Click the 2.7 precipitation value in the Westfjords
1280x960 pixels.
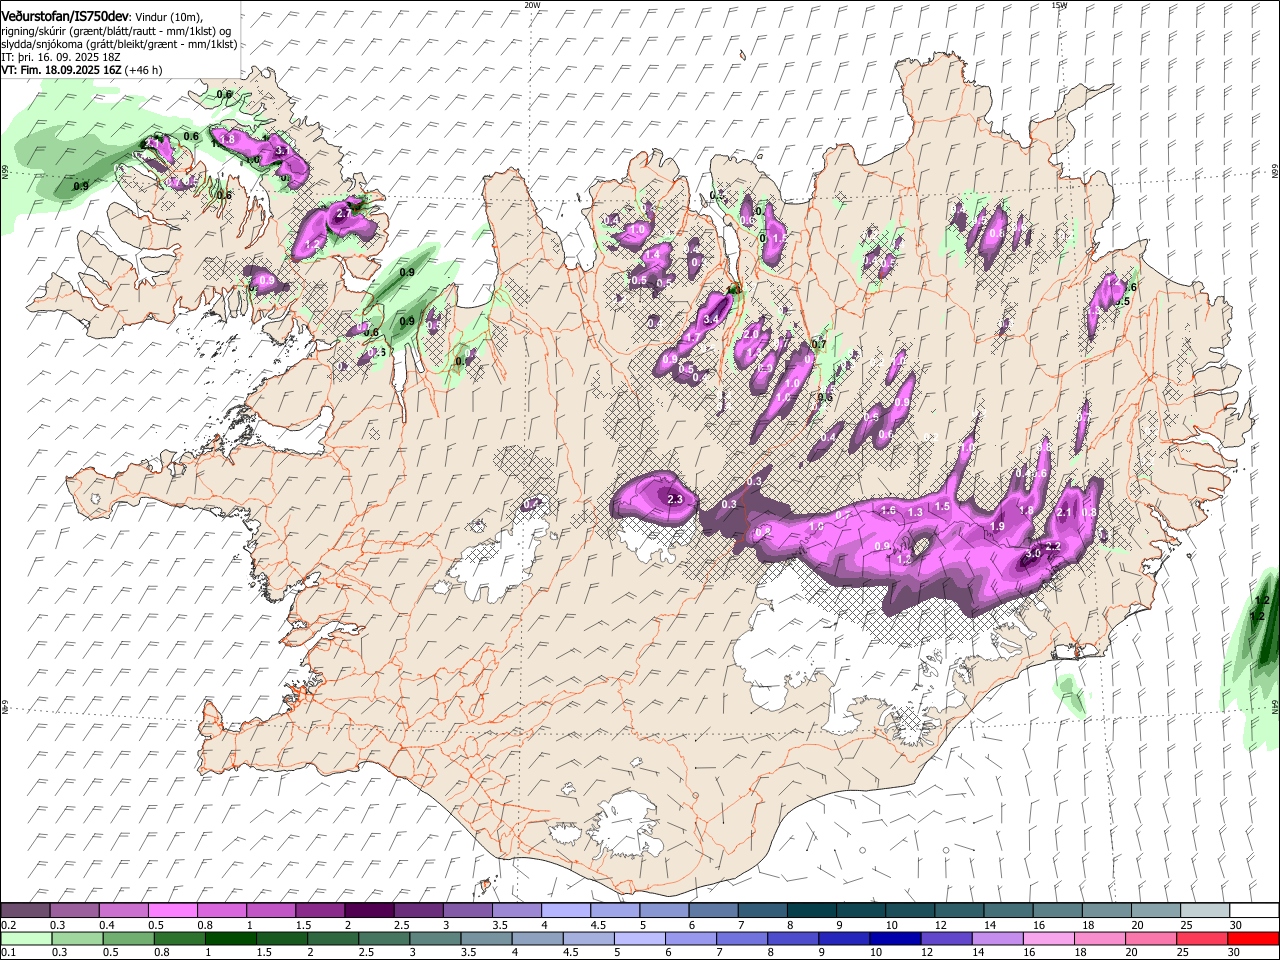(344, 213)
